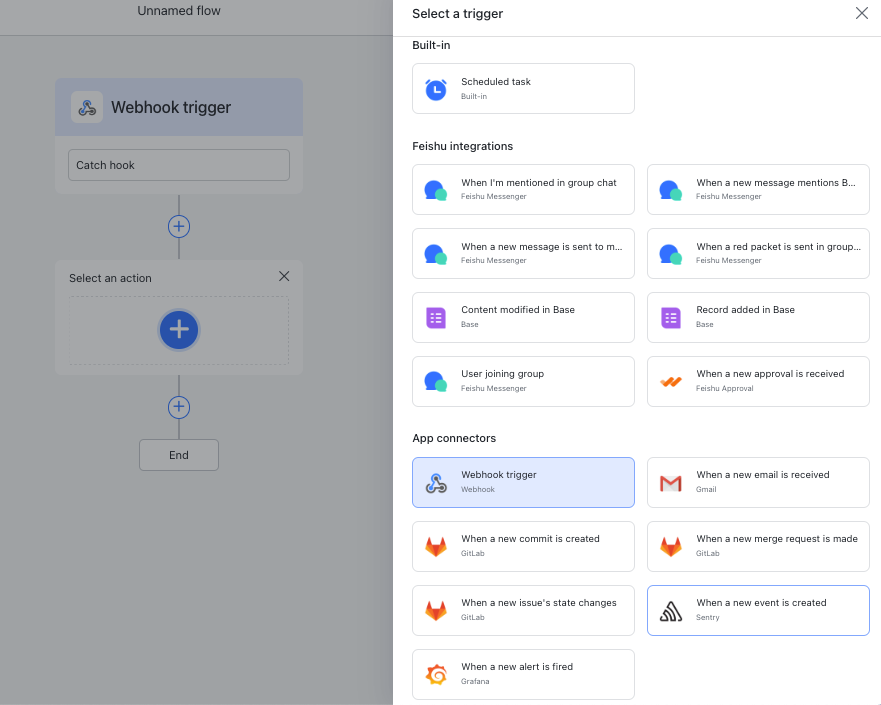The width and height of the screenshot is (881, 705).
Task: Click the Gmail envelope icon
Action: click(x=671, y=483)
